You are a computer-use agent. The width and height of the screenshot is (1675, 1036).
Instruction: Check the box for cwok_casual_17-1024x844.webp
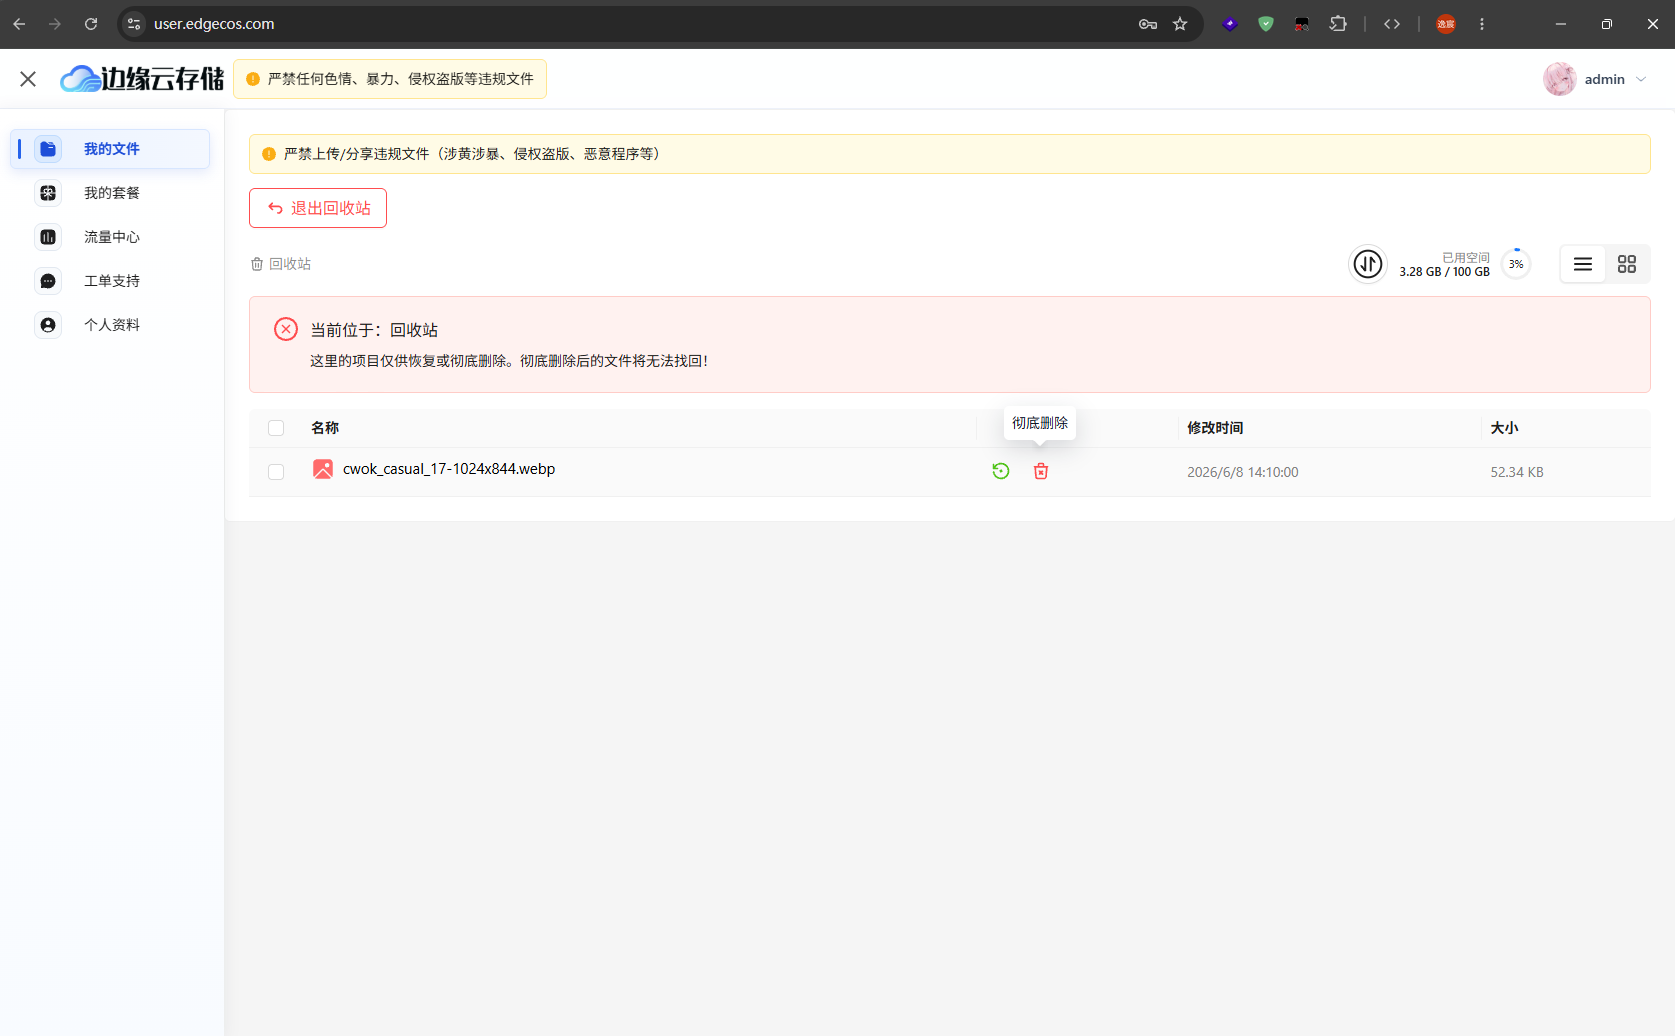(276, 472)
